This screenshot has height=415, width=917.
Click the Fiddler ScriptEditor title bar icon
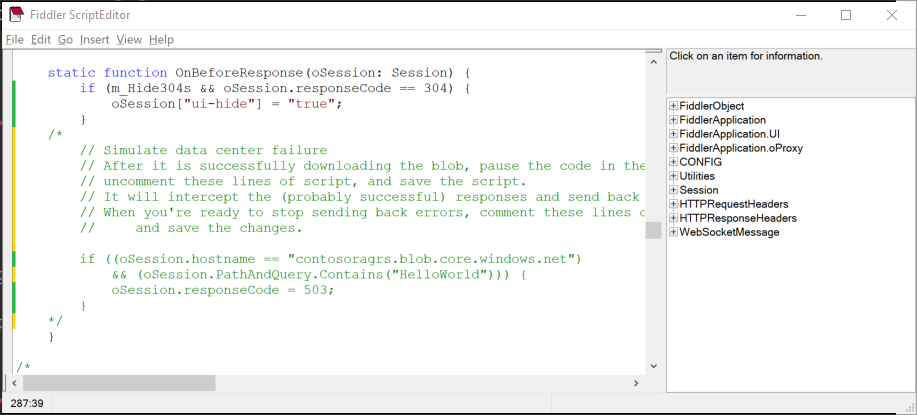[x=16, y=15]
